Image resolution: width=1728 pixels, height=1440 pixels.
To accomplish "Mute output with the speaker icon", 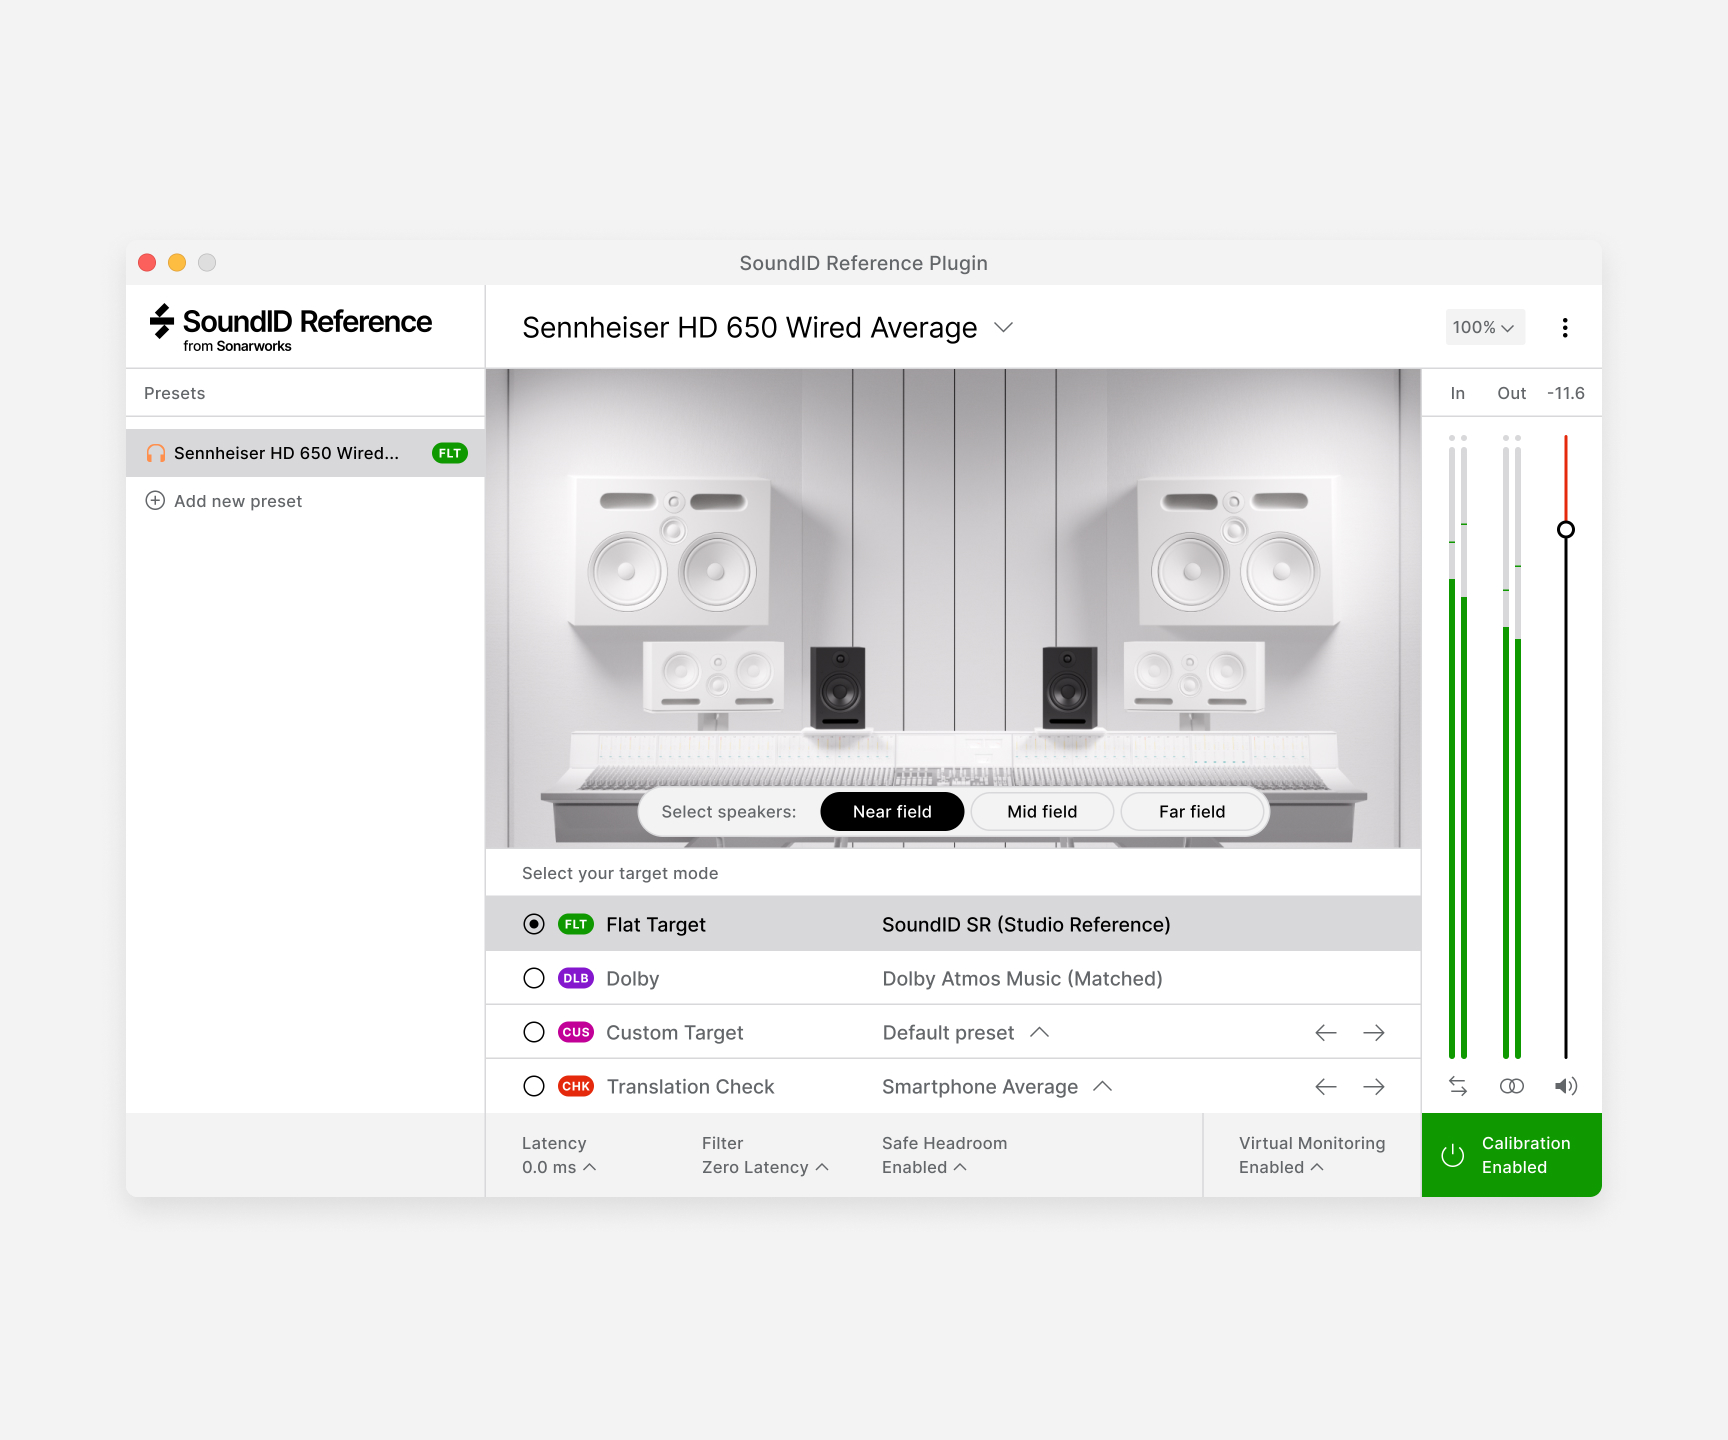I will (x=1566, y=1085).
